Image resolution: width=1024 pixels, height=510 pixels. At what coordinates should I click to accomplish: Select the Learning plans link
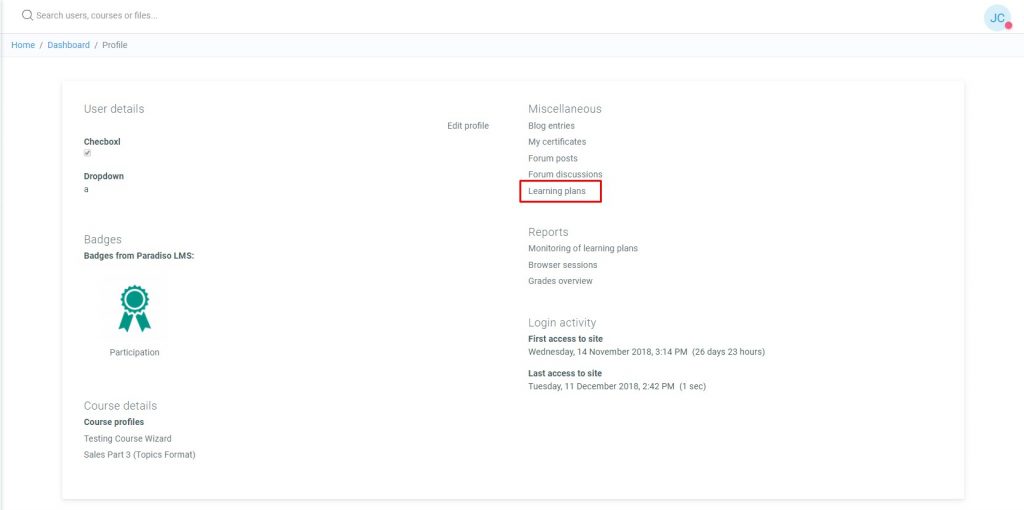557,191
